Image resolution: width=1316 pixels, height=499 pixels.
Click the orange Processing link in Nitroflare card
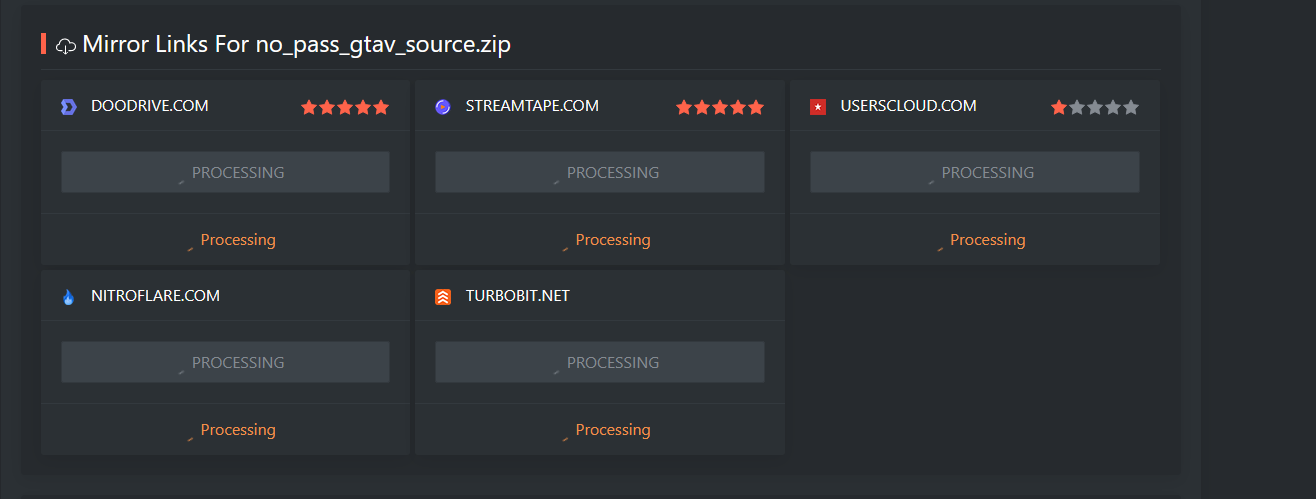click(238, 430)
